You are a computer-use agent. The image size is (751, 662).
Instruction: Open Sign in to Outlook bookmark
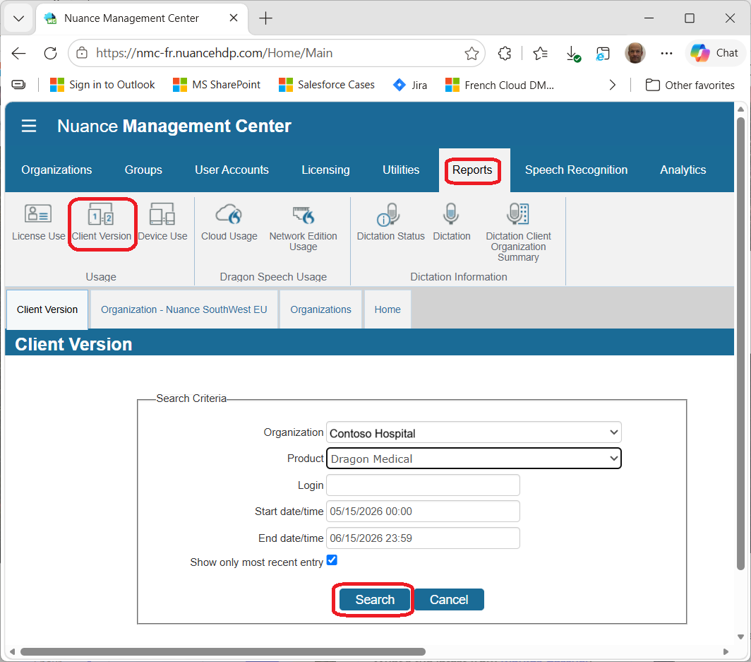[x=102, y=85]
